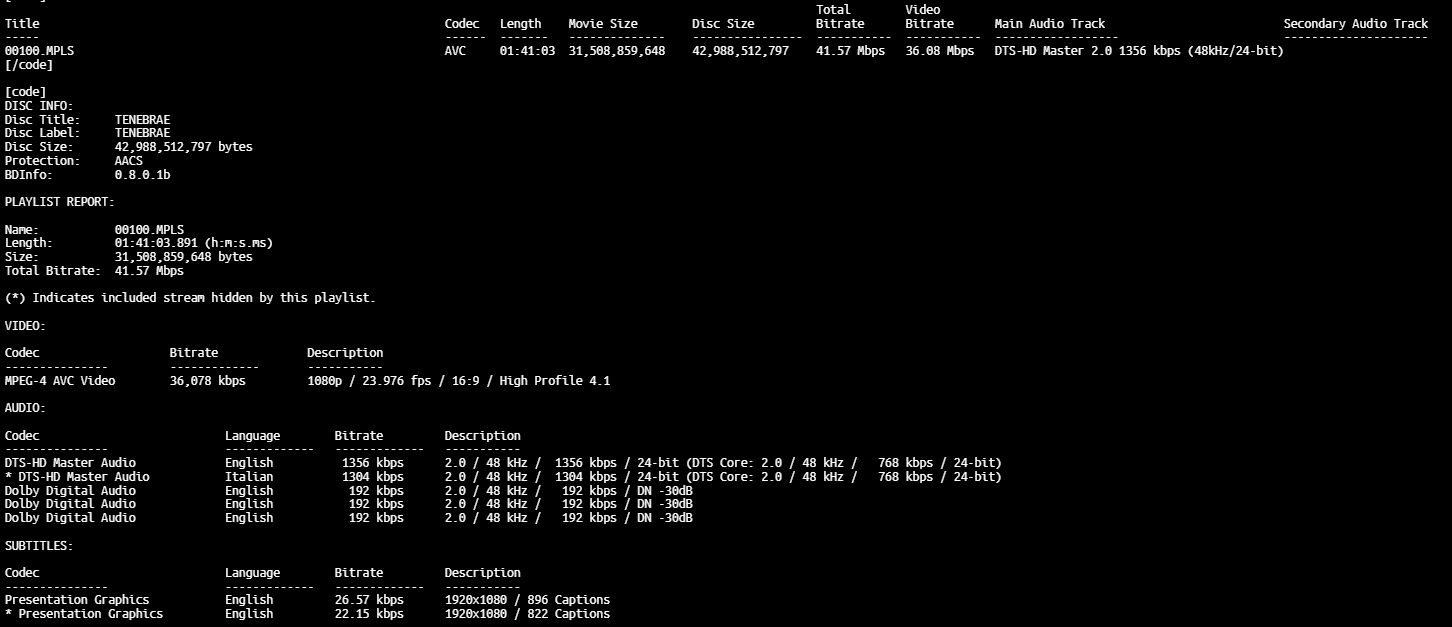Image resolution: width=1452 pixels, height=627 pixels.
Task: Select the 01:41:03 length value in summary row
Action: 527,51
